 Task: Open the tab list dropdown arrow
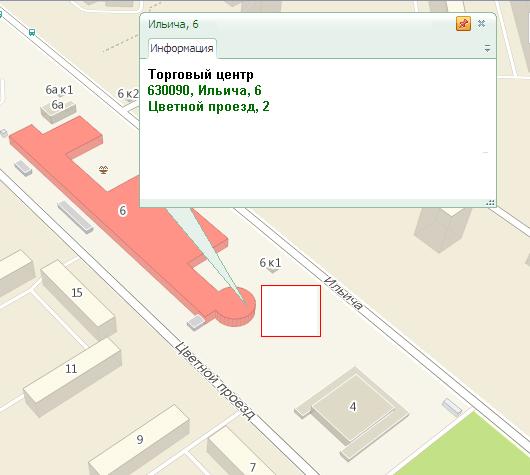point(487,48)
